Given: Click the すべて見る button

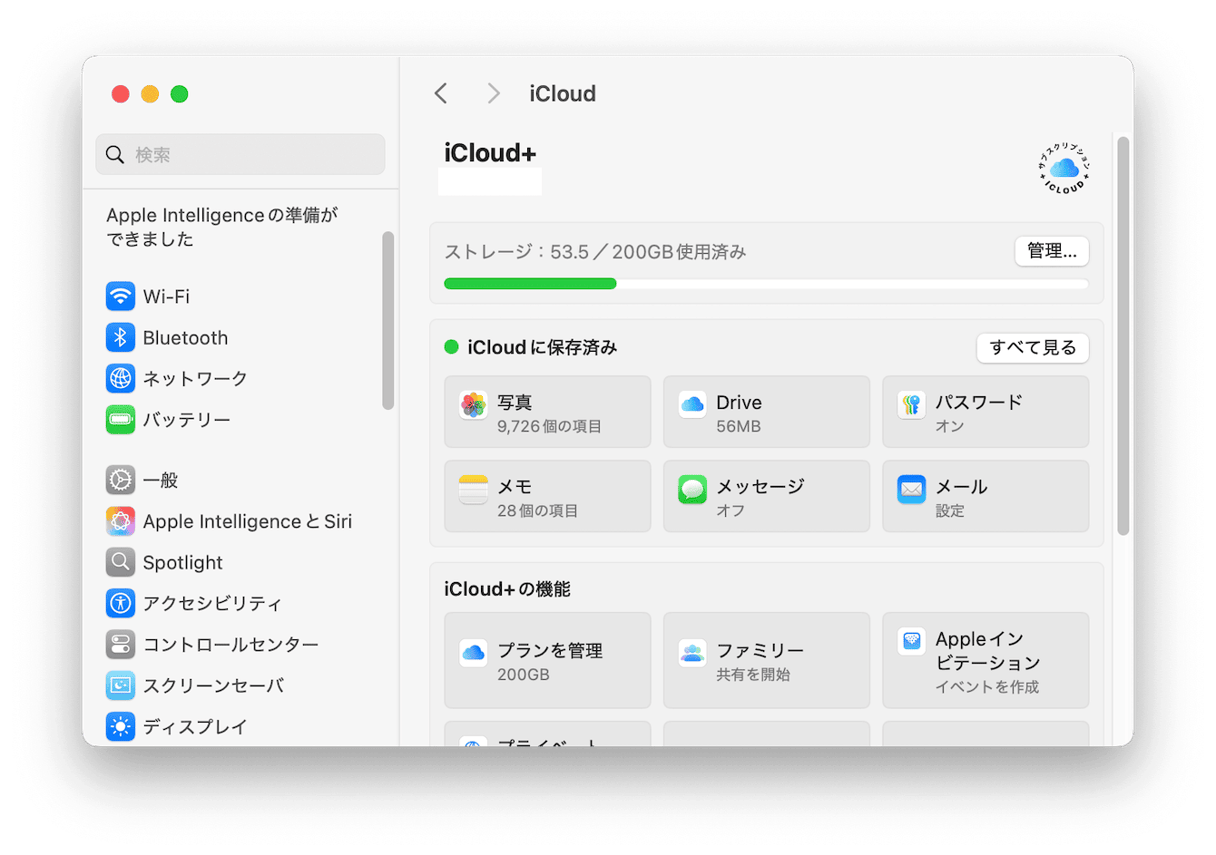Looking at the screenshot, I should coord(1032,347).
